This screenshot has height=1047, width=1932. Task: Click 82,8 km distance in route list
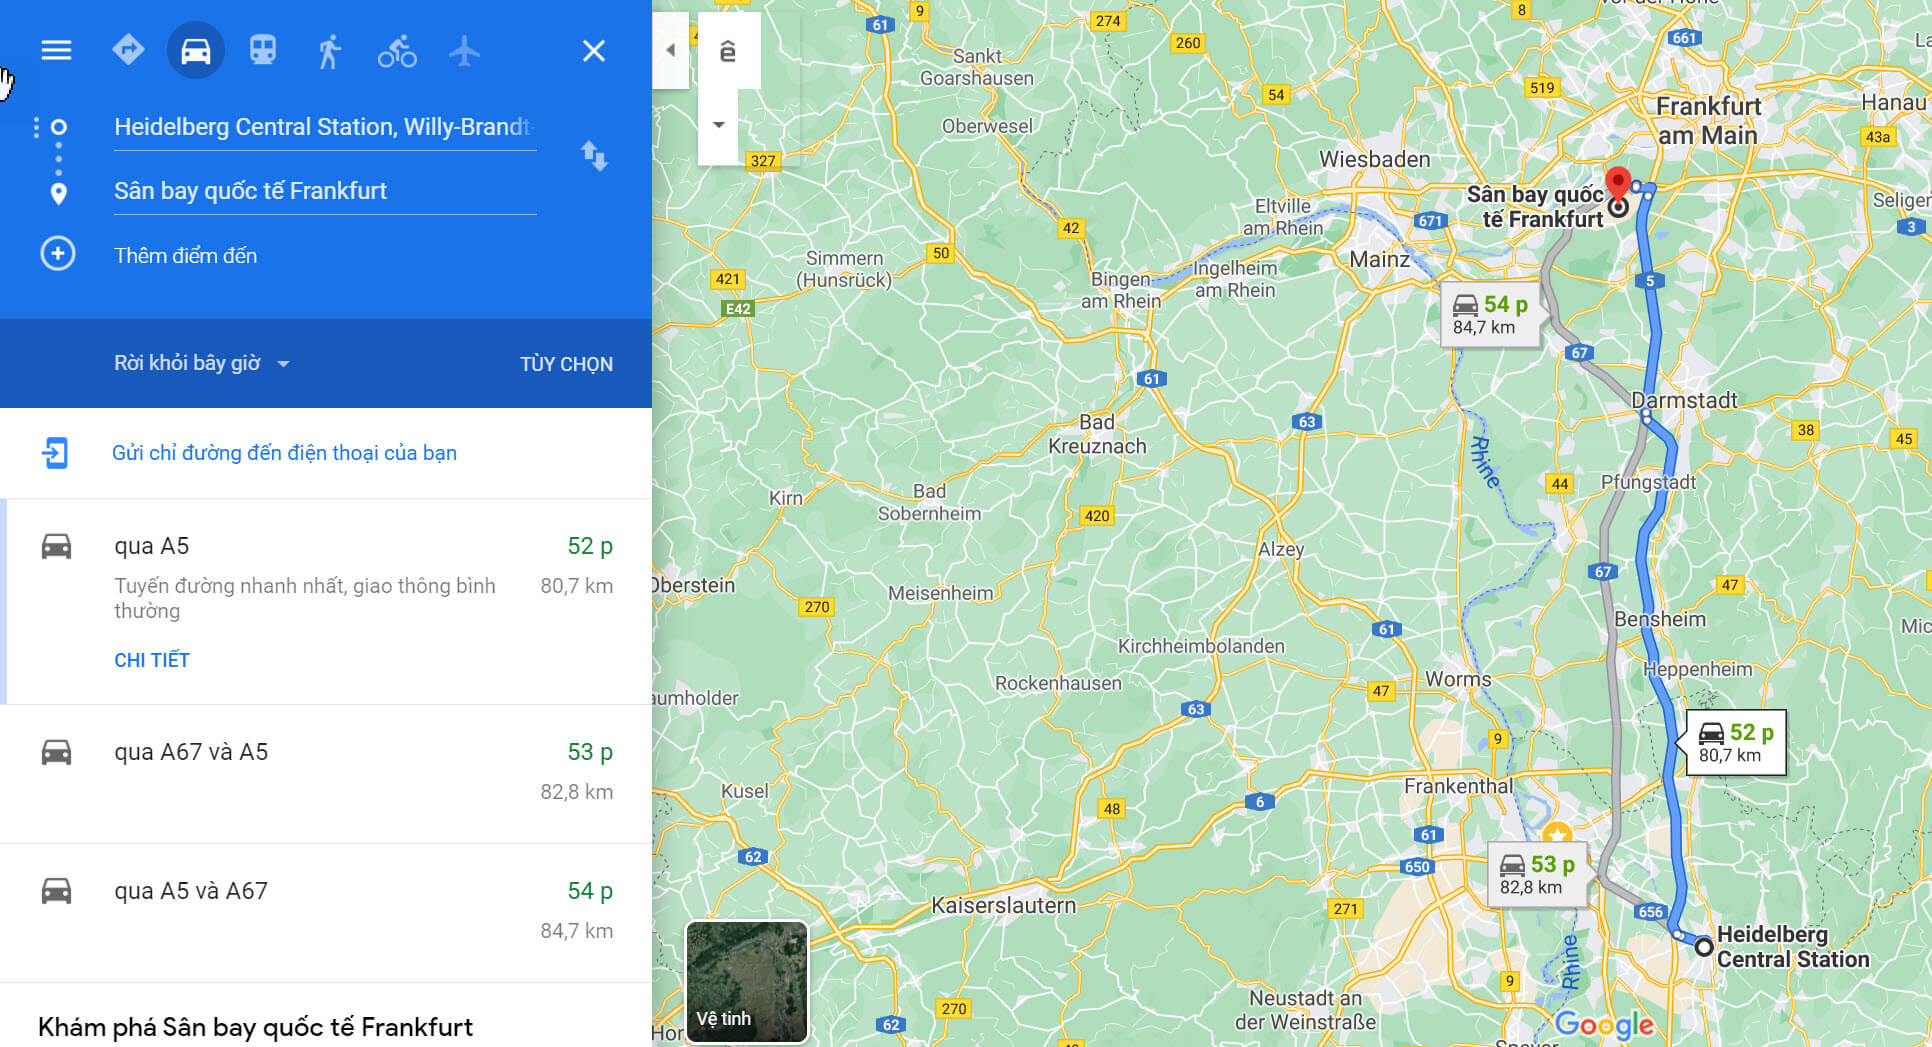(x=577, y=792)
